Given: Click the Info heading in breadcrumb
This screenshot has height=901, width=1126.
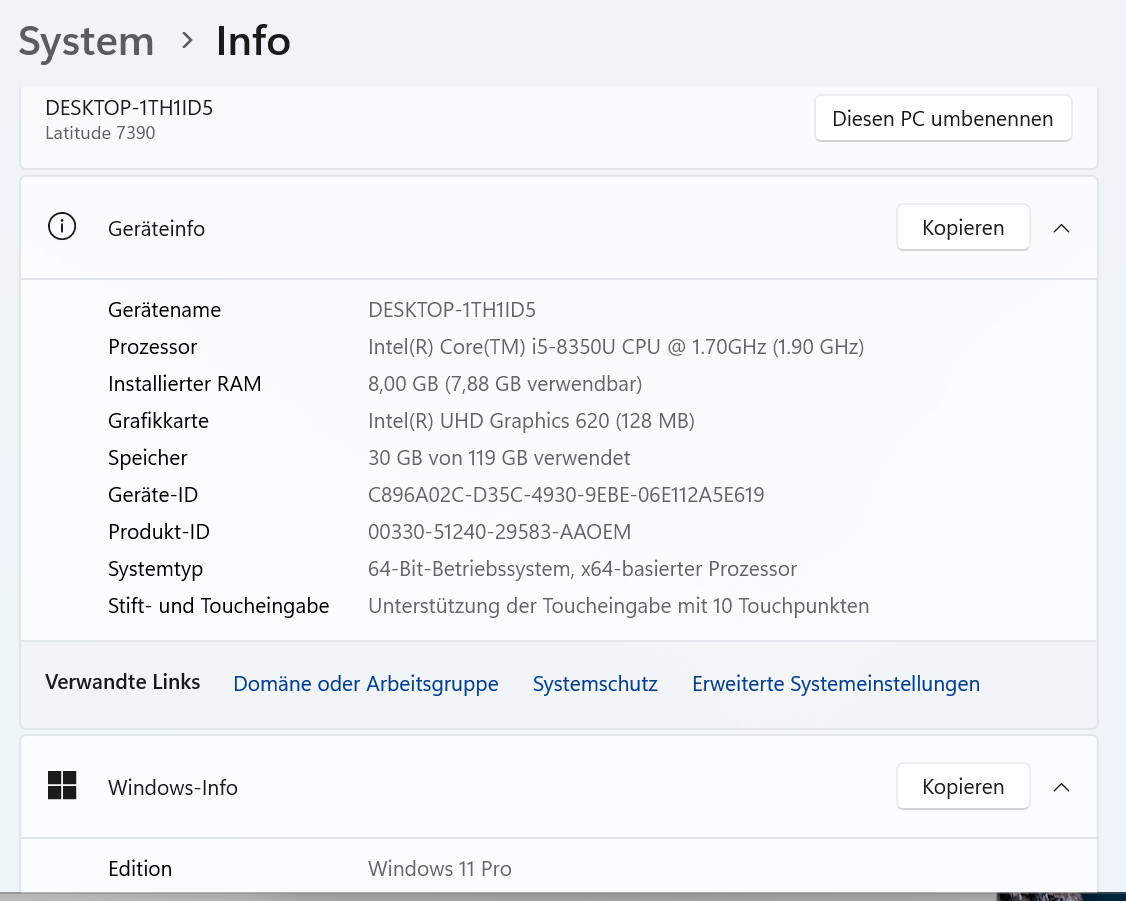Looking at the screenshot, I should [253, 41].
